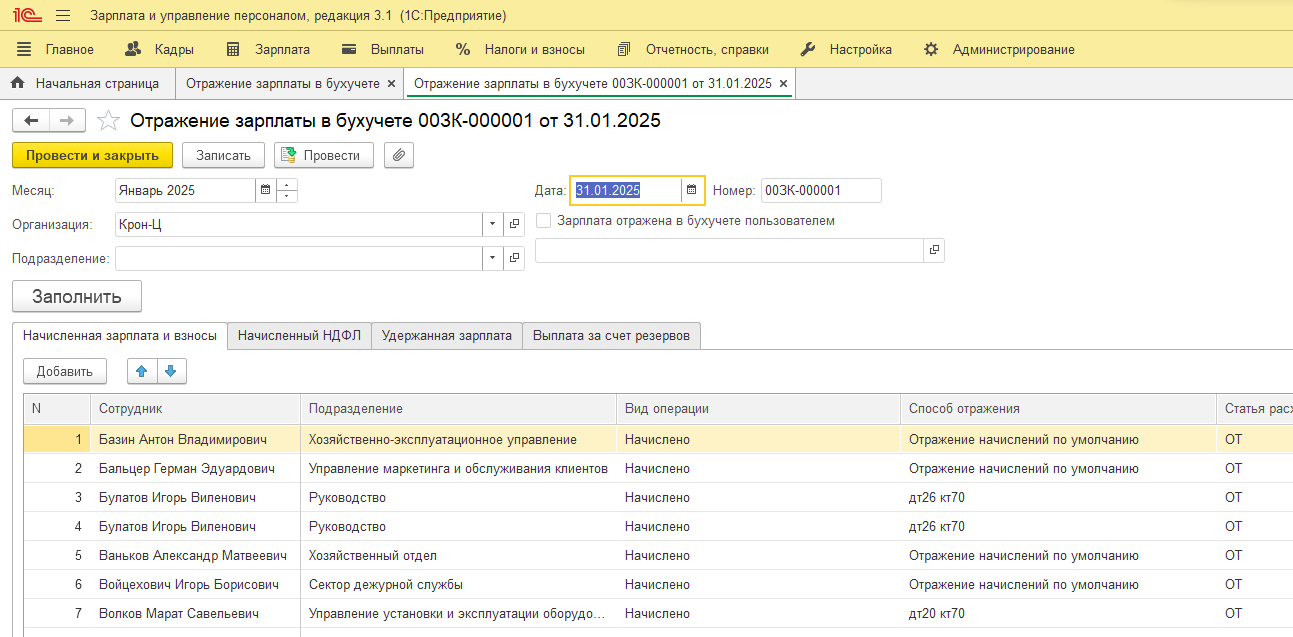Open calendar picker for Месяц field

coord(265,190)
